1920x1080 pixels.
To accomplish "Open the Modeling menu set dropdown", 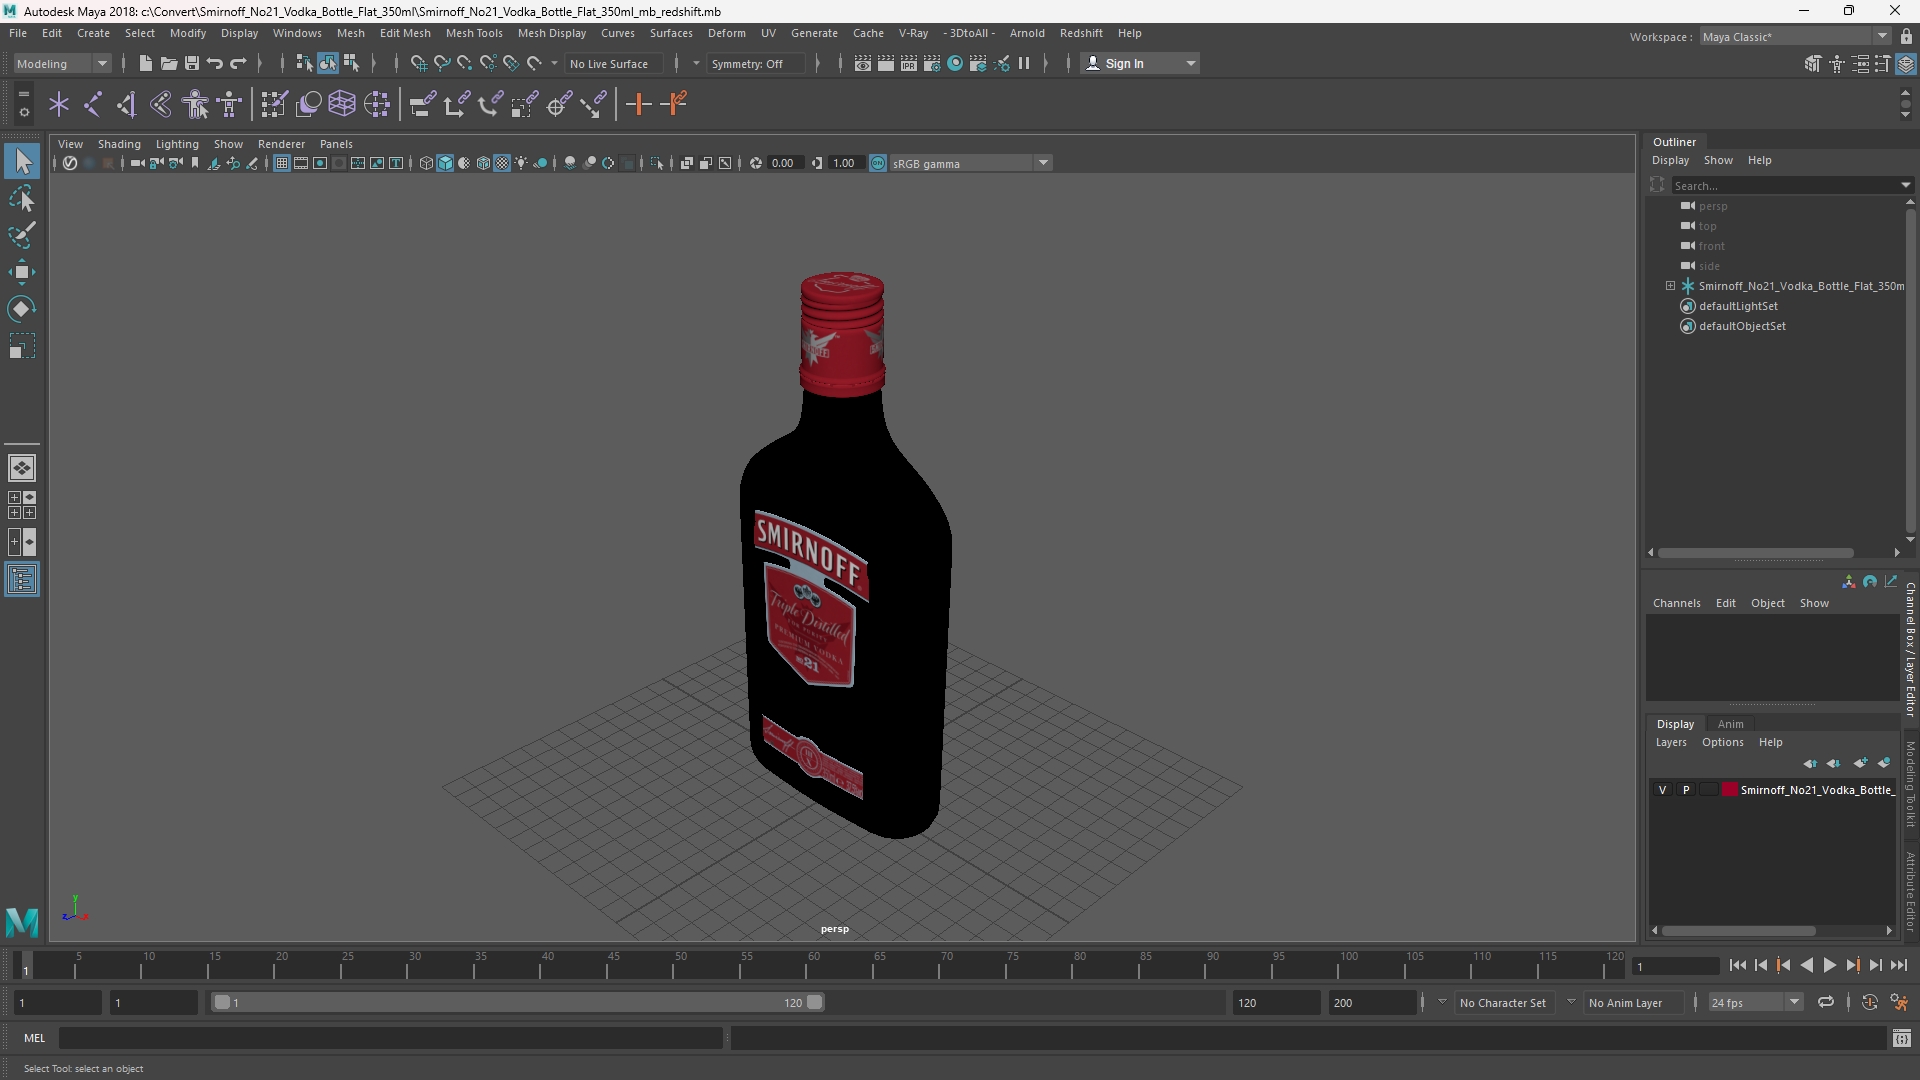I will pos(62,63).
